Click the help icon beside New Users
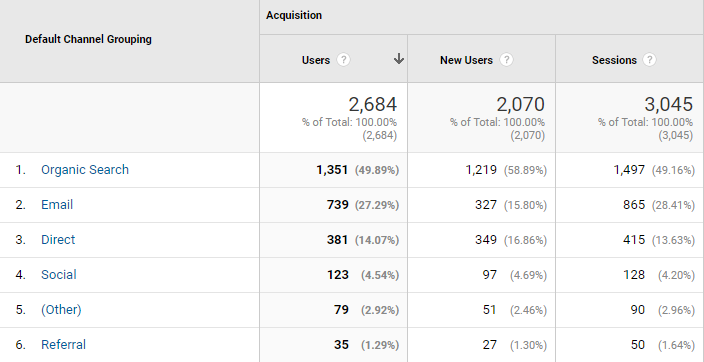The image size is (704, 362). coord(506,60)
